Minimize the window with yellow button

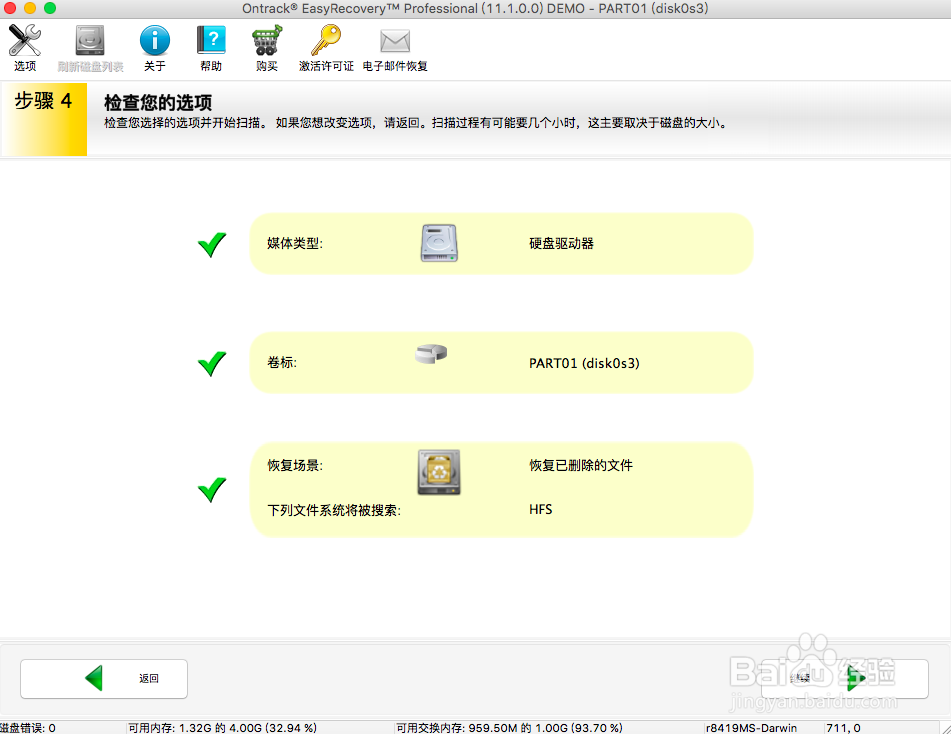coord(30,8)
